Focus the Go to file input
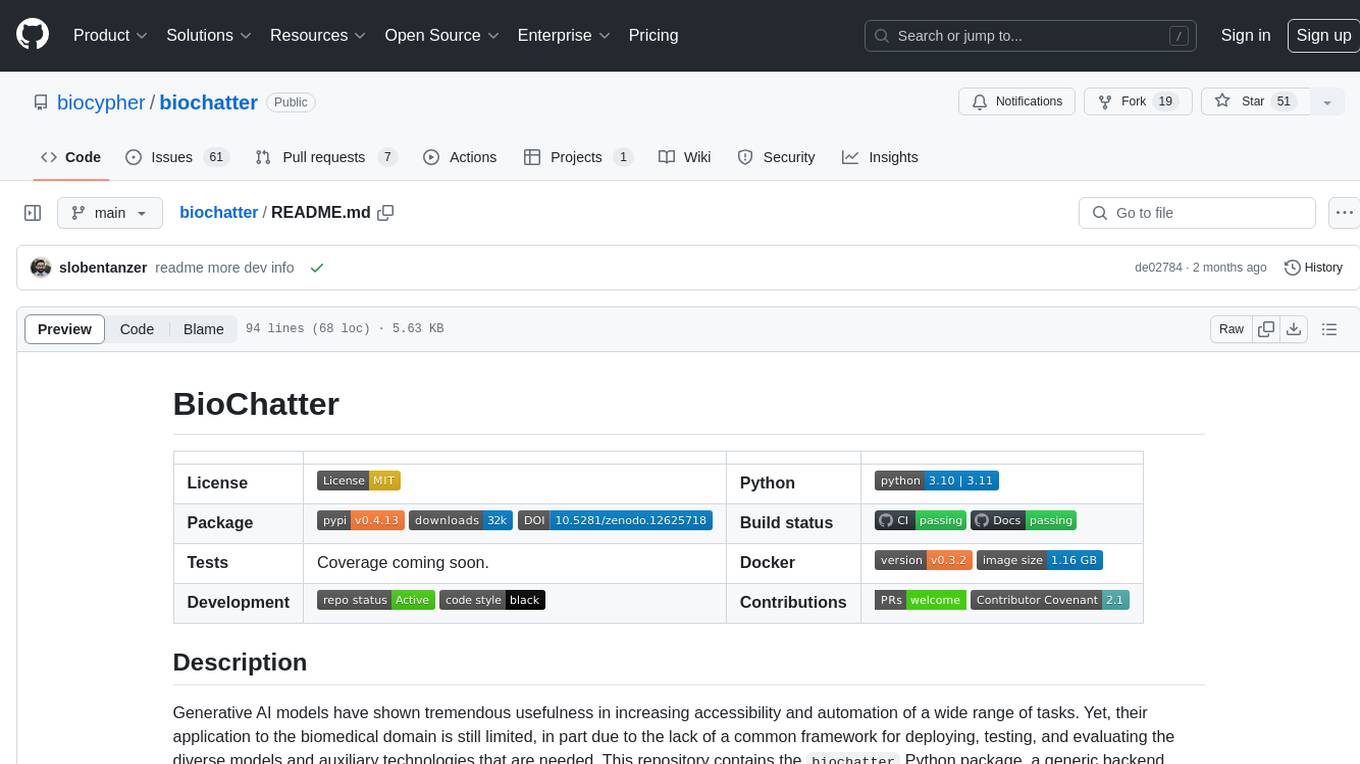1360x764 pixels. tap(1197, 213)
